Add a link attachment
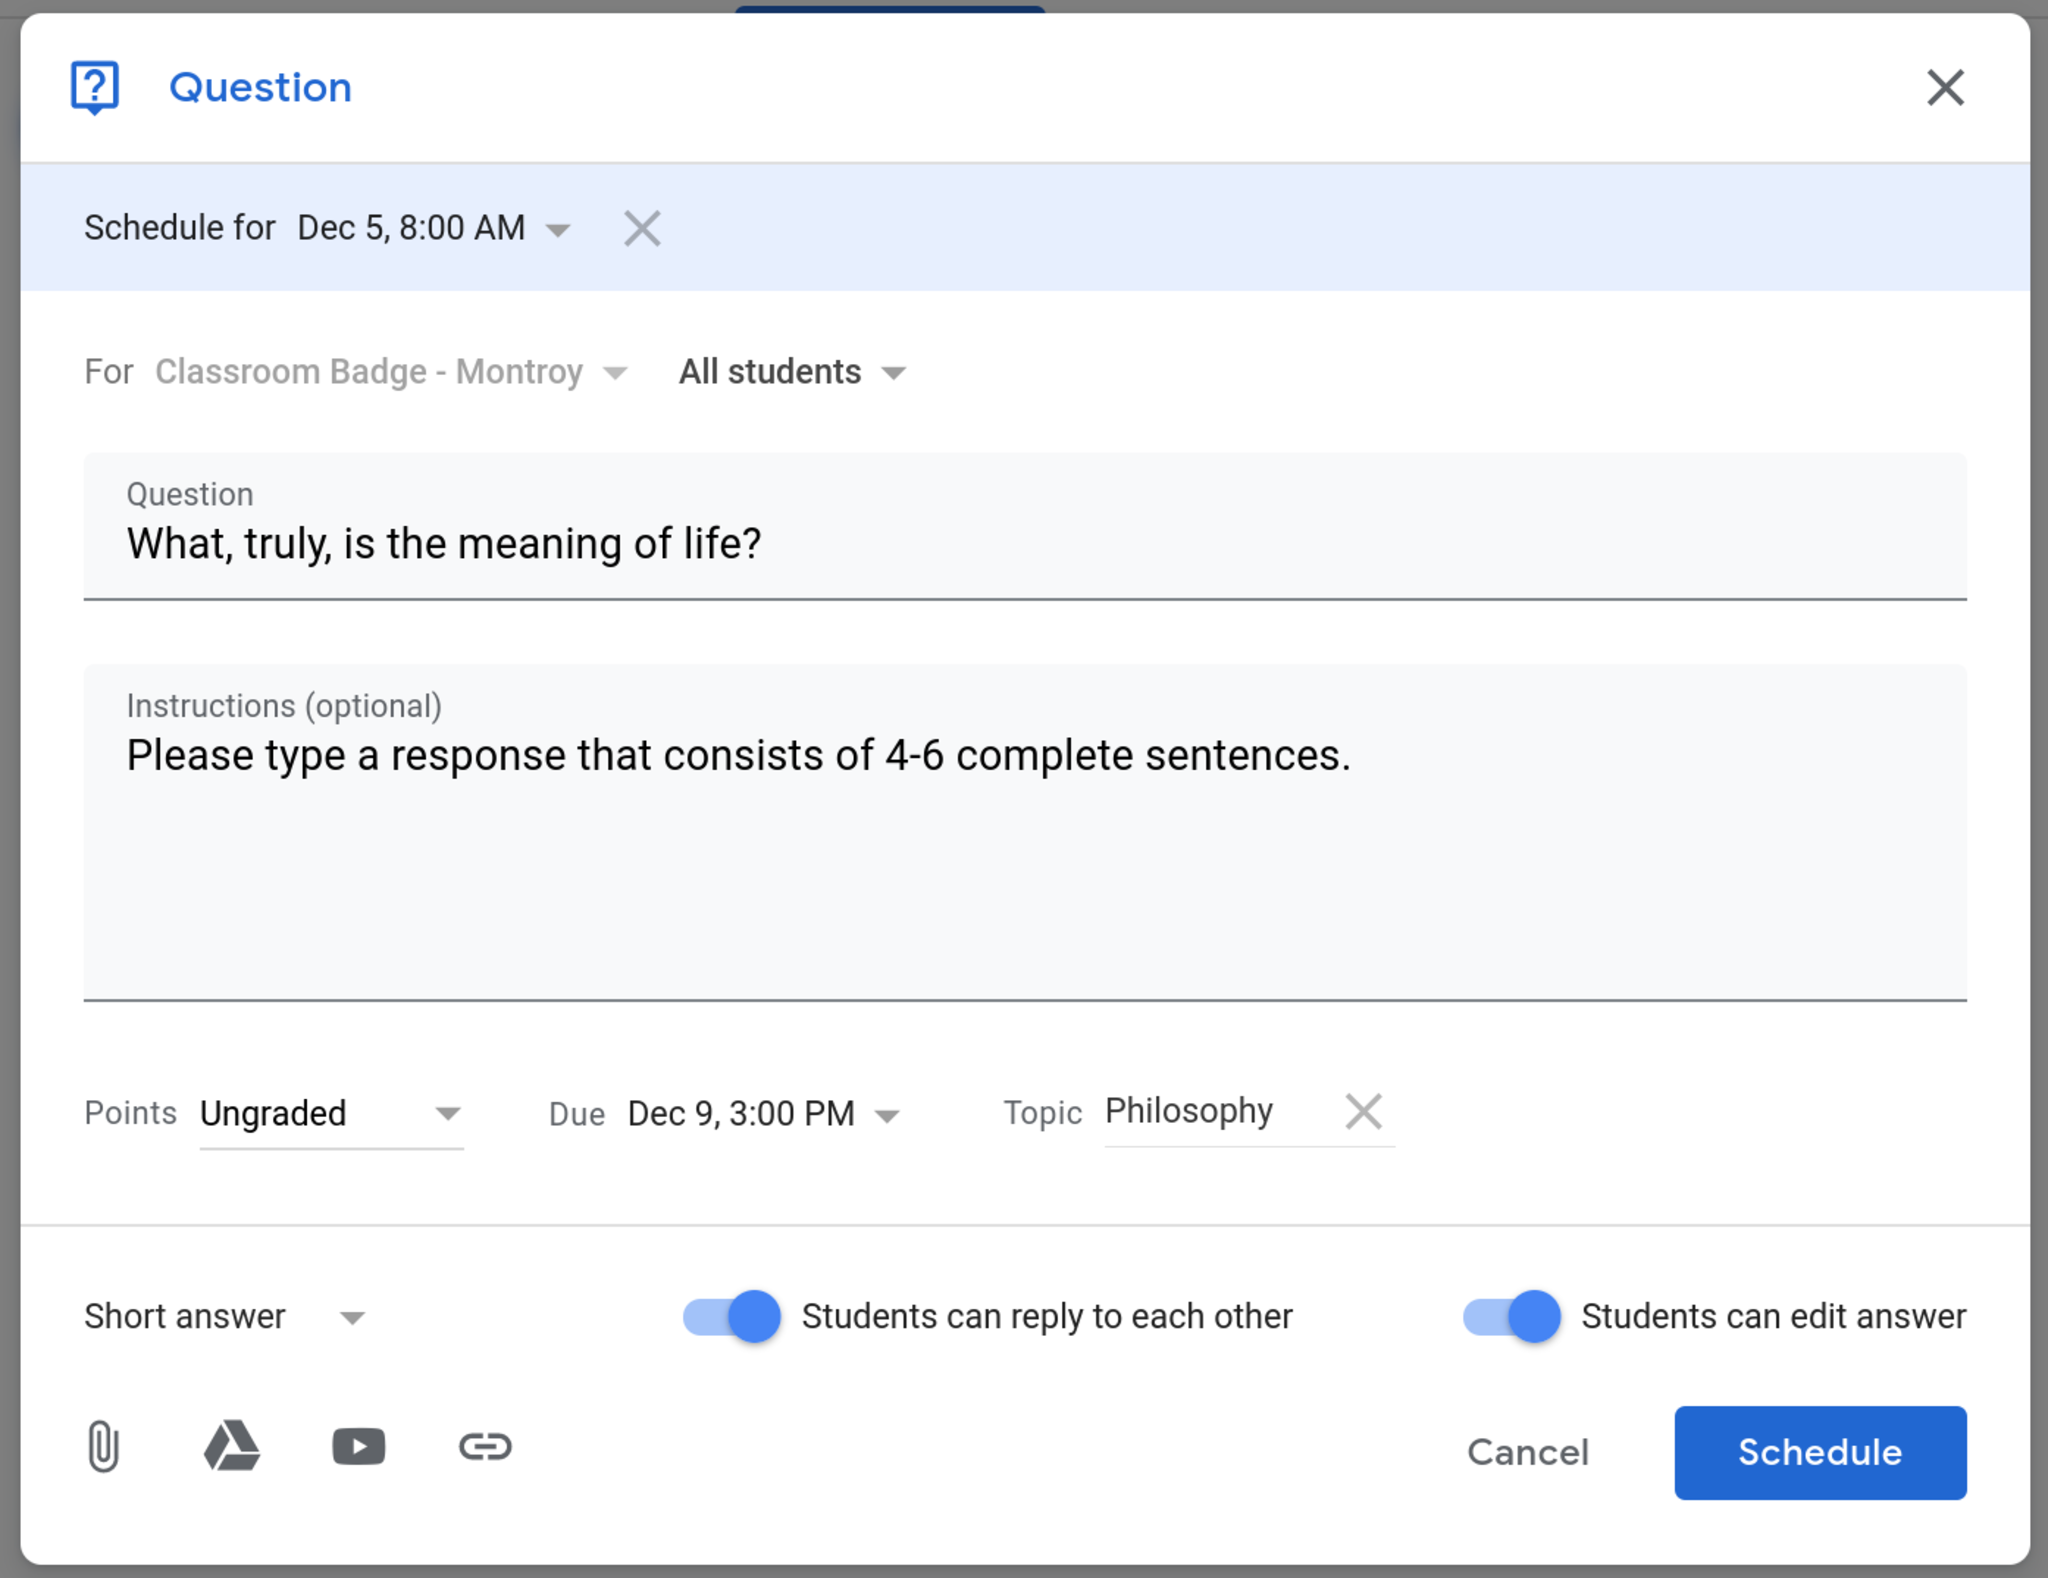The height and width of the screenshot is (1578, 2048). pyautogui.click(x=485, y=1447)
